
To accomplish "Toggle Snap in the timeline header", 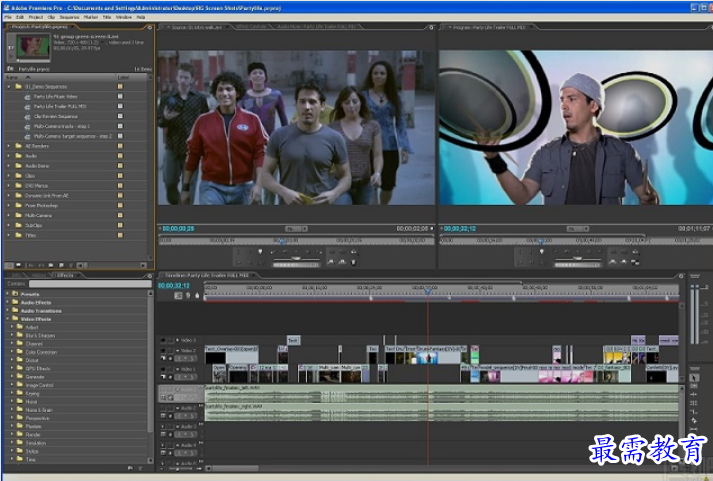I will click(178, 296).
